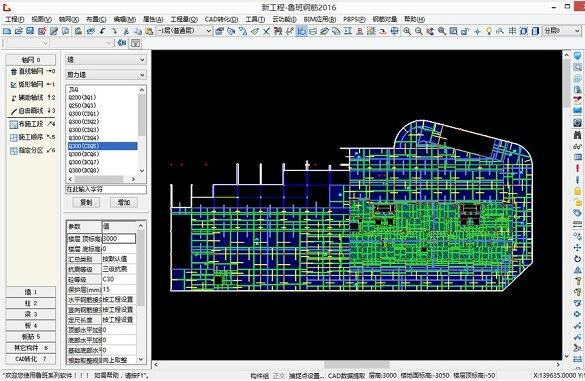Click the scissors cut icon

[126, 31]
